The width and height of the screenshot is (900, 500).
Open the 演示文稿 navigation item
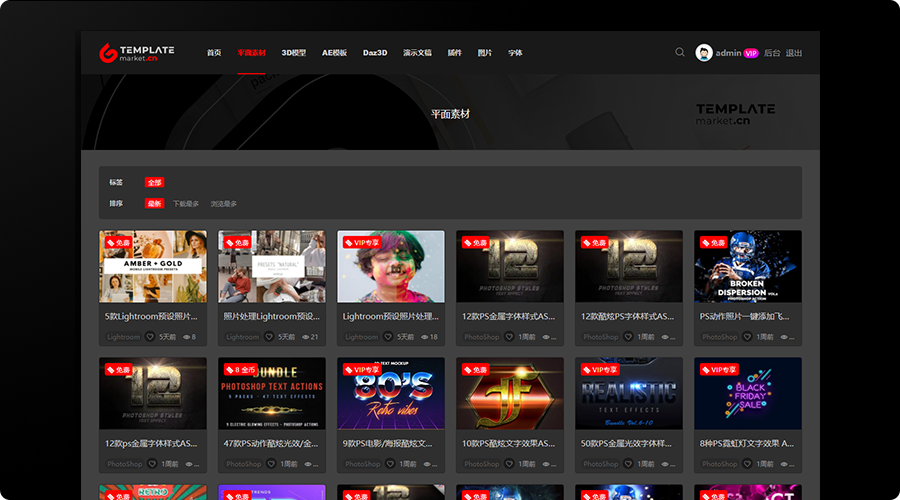417,53
